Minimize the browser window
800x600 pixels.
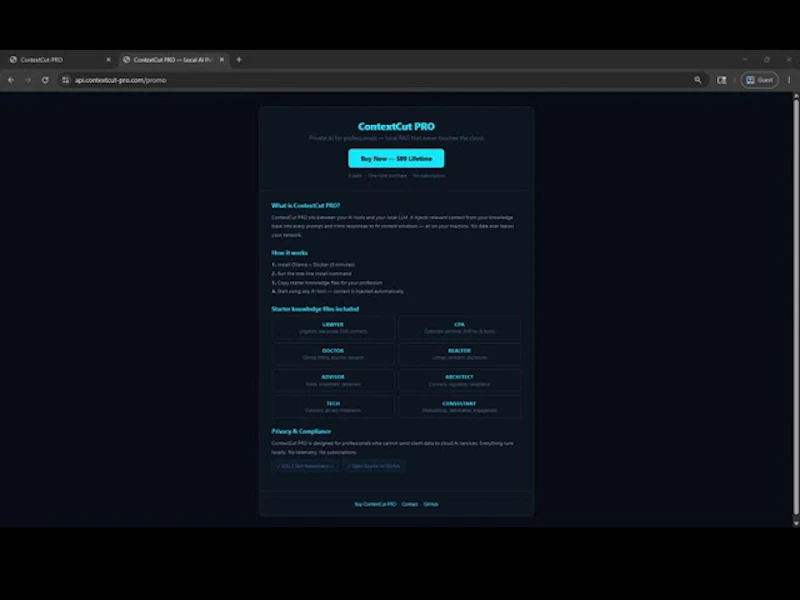745,59
